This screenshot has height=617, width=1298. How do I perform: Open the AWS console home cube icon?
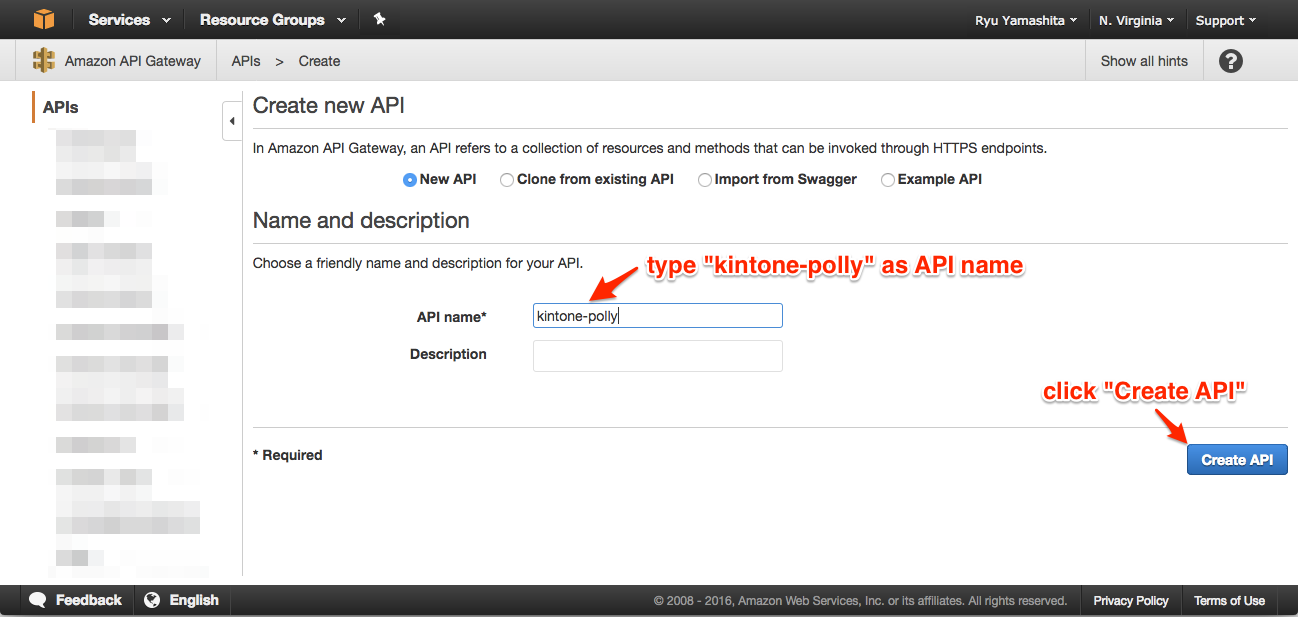[43, 19]
